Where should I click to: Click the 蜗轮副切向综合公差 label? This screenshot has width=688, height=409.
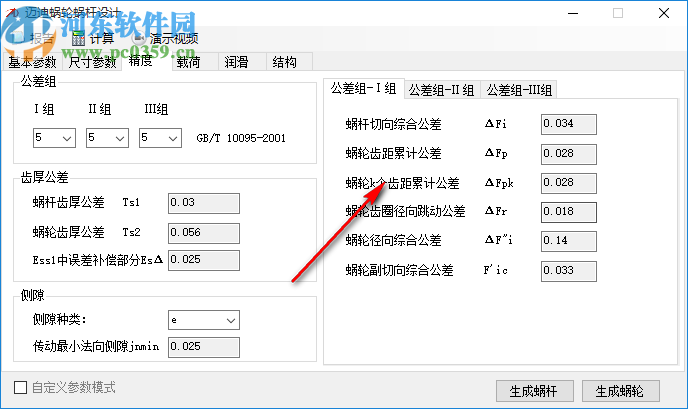click(399, 270)
